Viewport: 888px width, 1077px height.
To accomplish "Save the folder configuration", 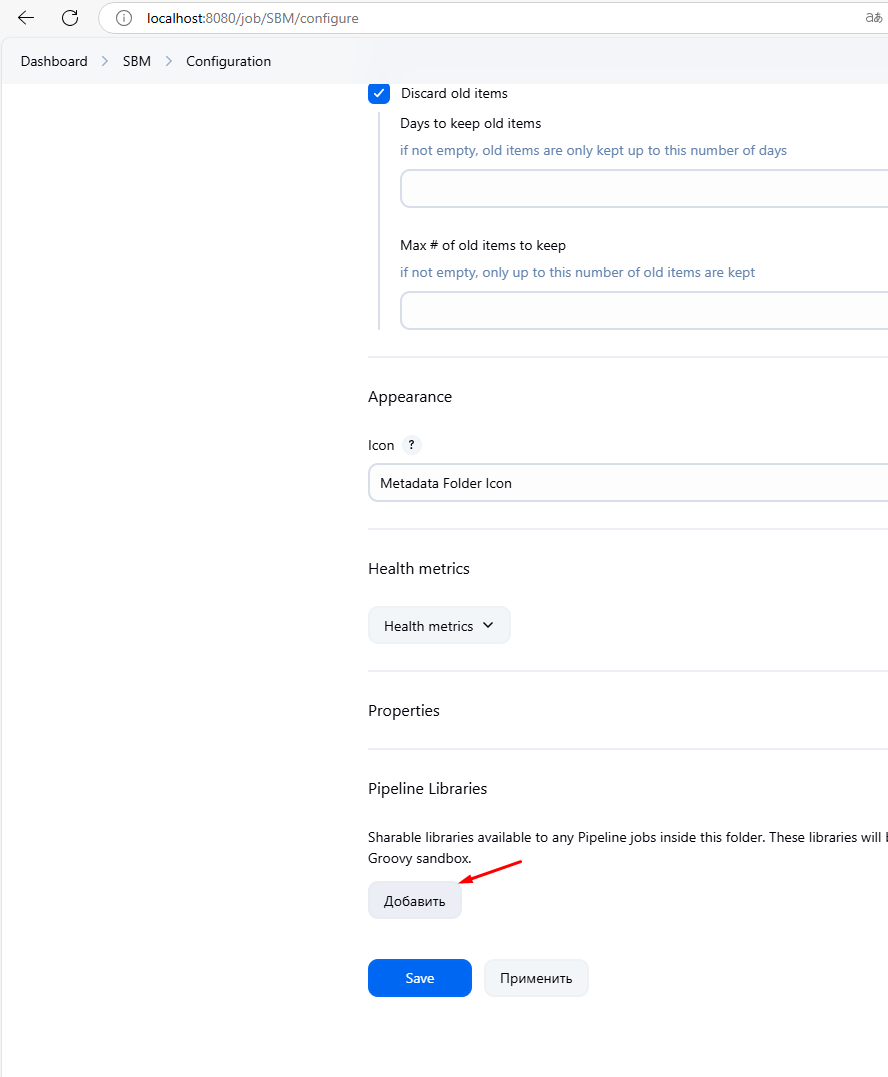I will pyautogui.click(x=419, y=978).
